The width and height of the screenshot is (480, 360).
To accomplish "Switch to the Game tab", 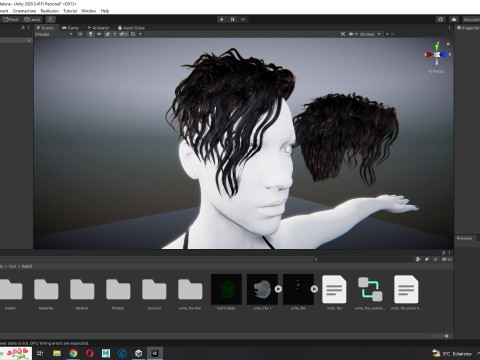I will tap(71, 28).
